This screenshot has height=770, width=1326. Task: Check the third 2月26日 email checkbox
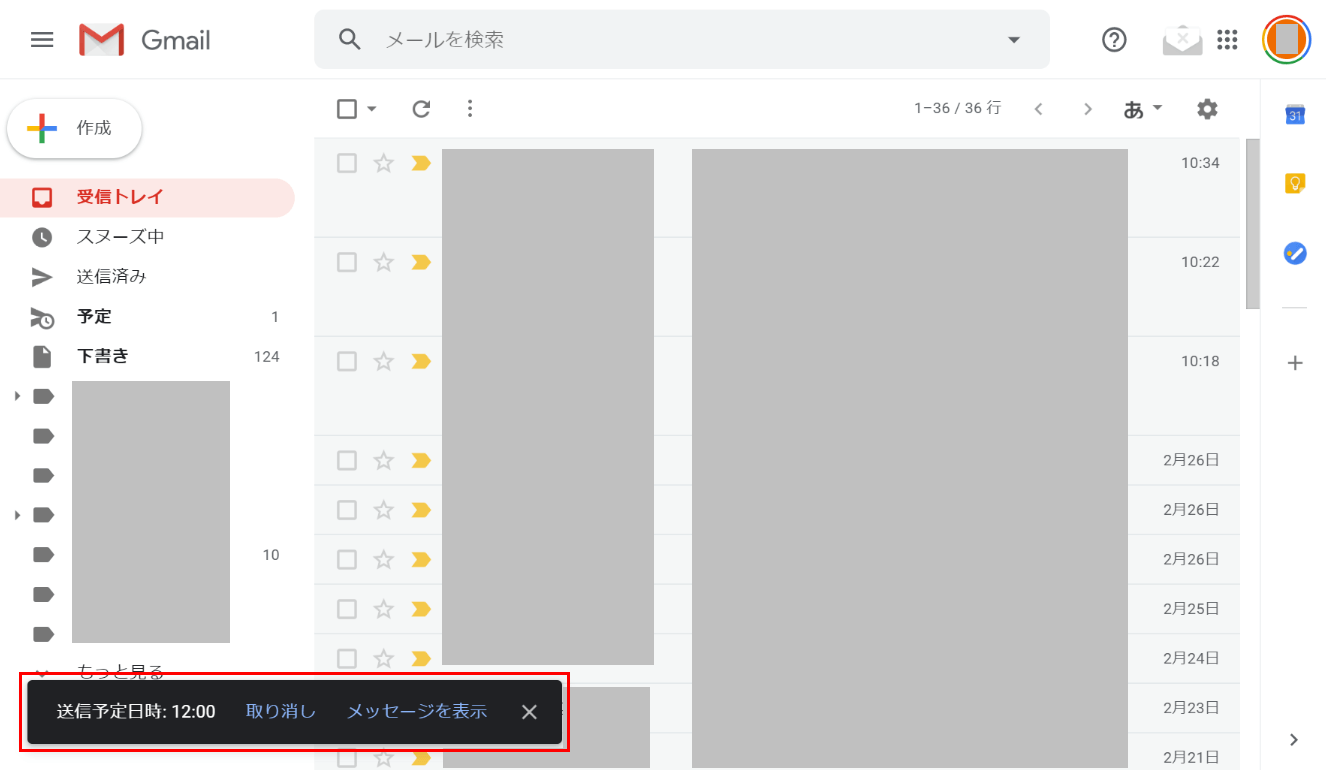click(347, 559)
